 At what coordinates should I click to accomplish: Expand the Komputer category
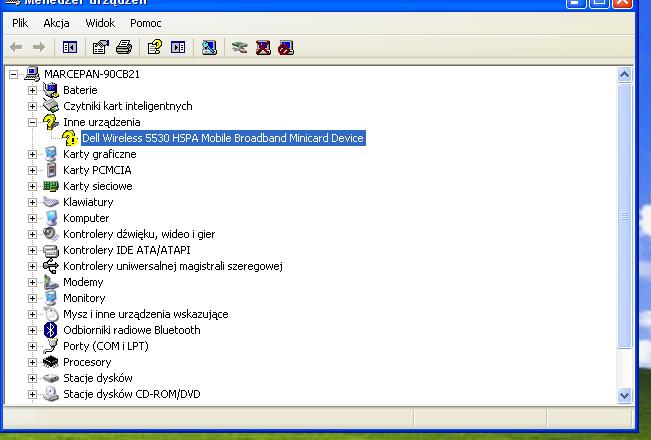[x=32, y=218]
